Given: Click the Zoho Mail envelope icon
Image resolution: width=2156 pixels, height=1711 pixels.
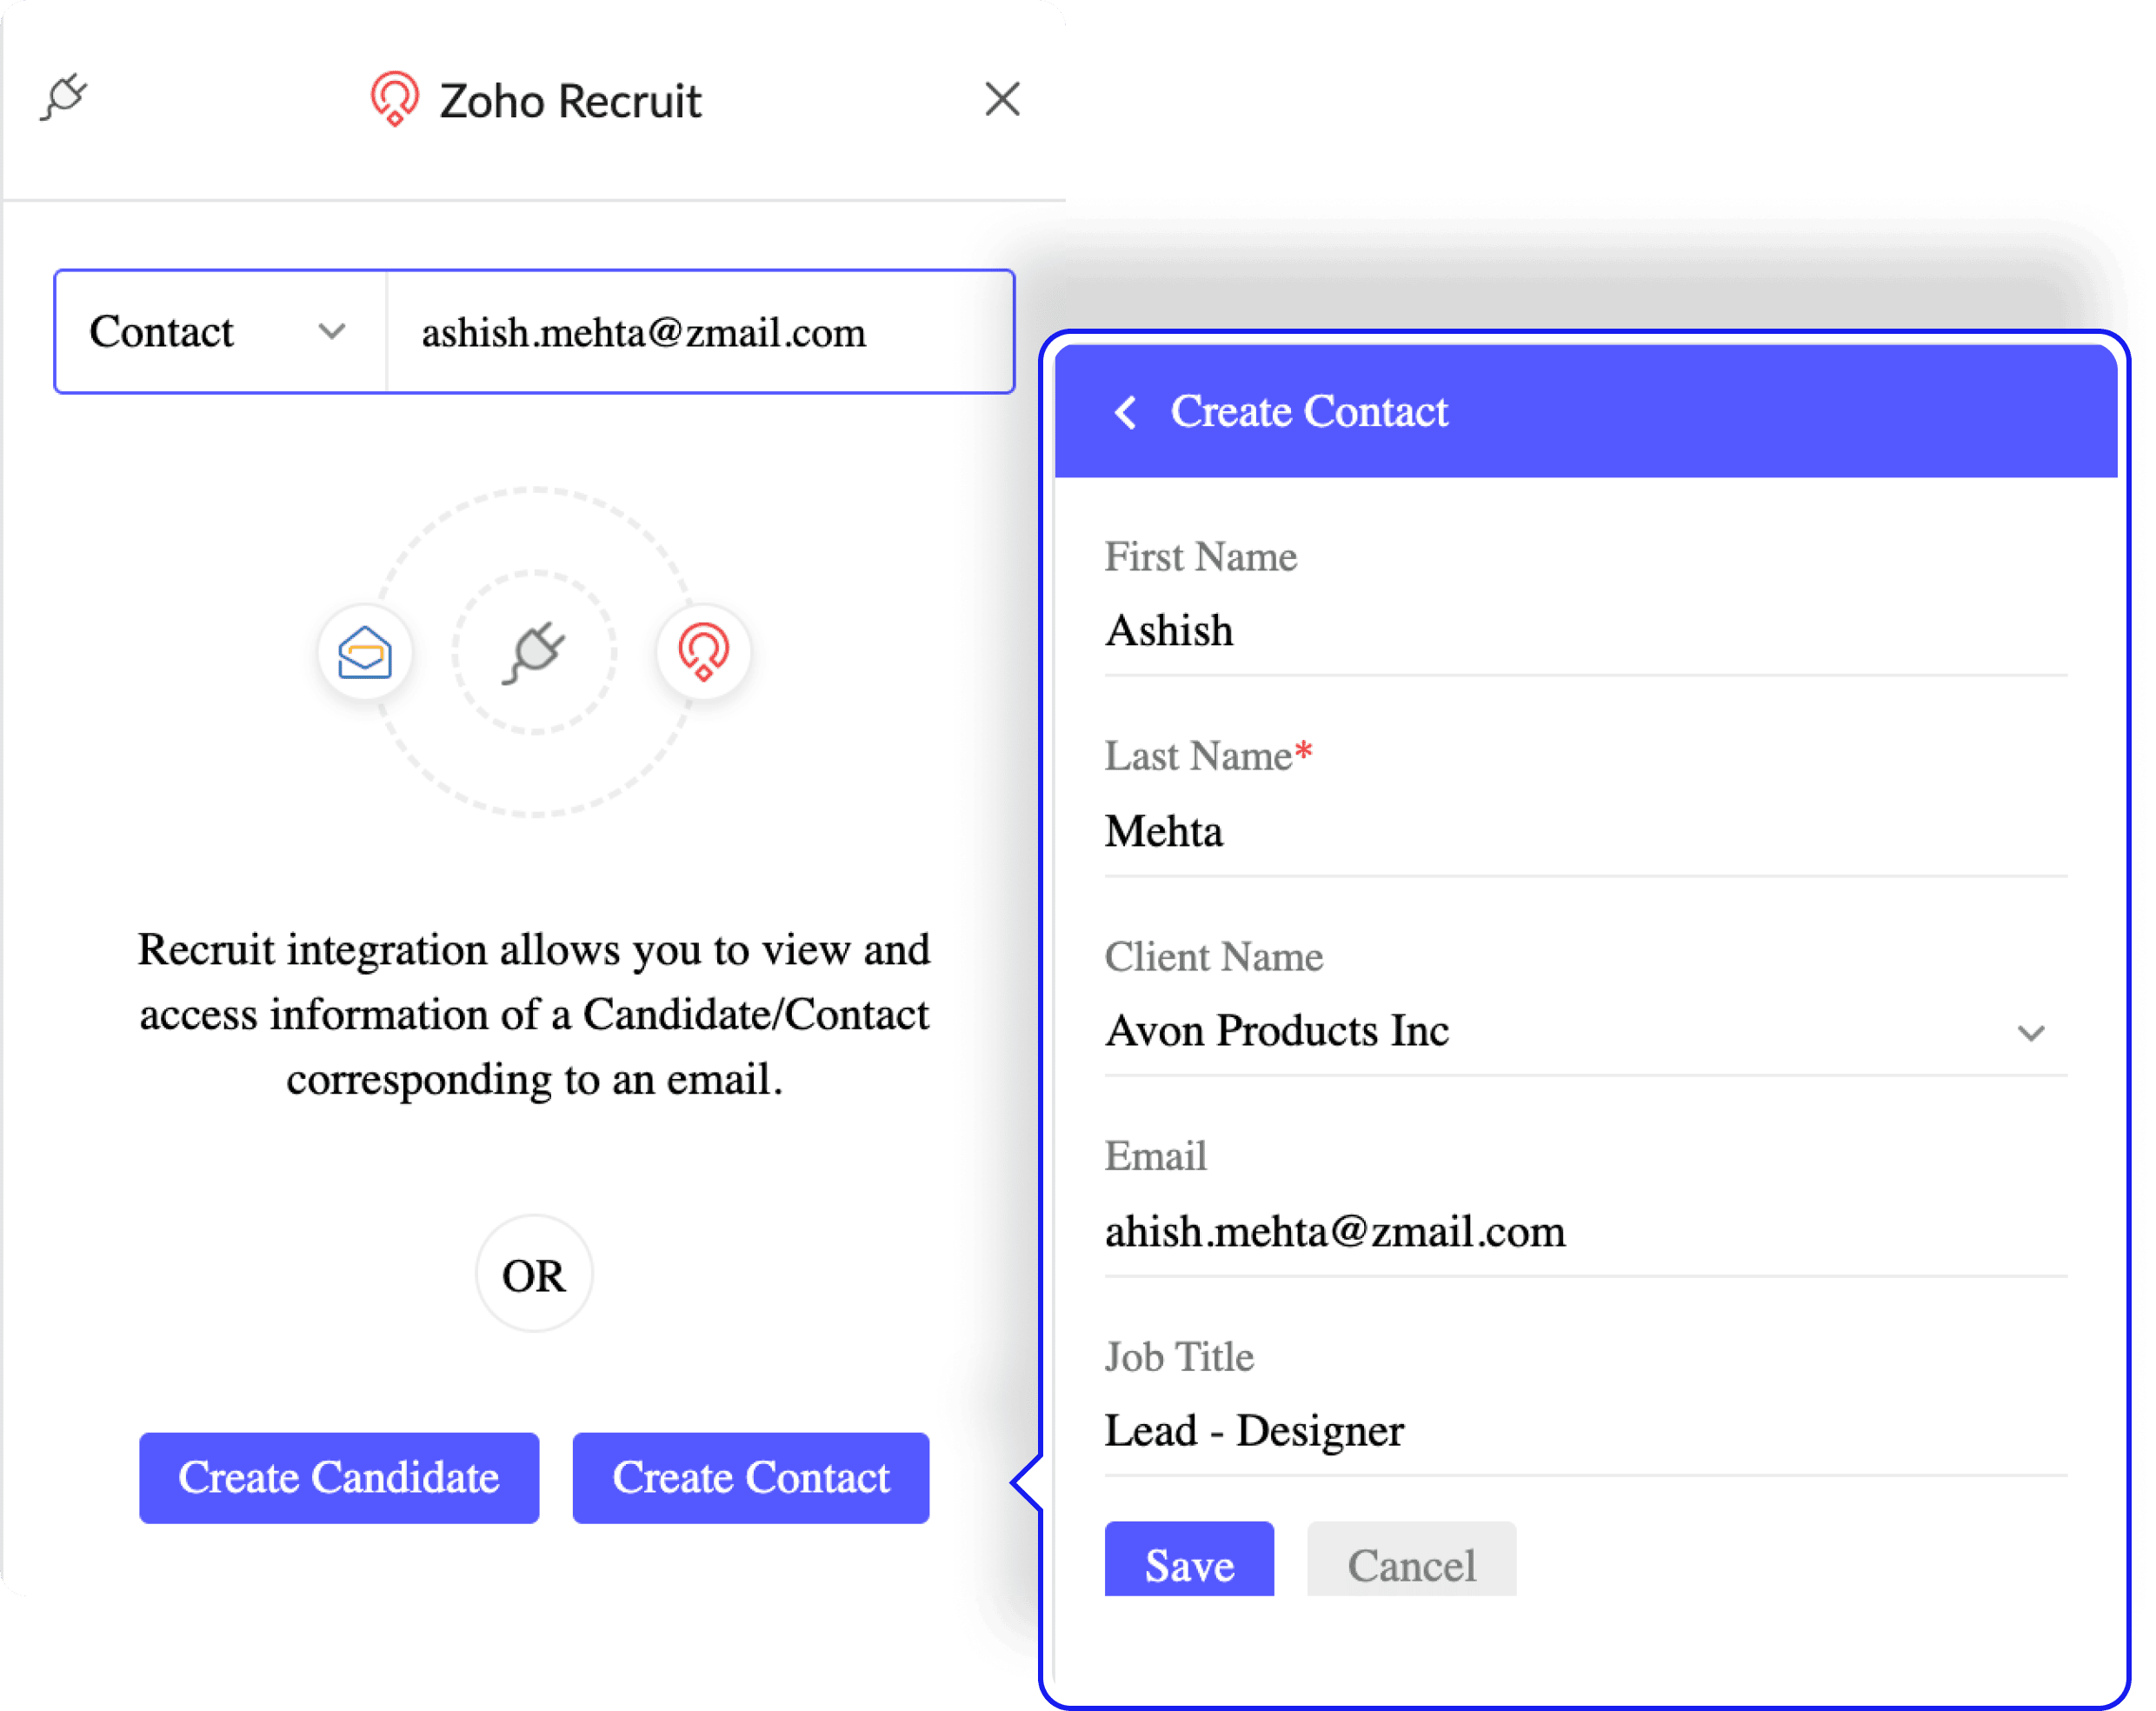Looking at the screenshot, I should click(364, 653).
